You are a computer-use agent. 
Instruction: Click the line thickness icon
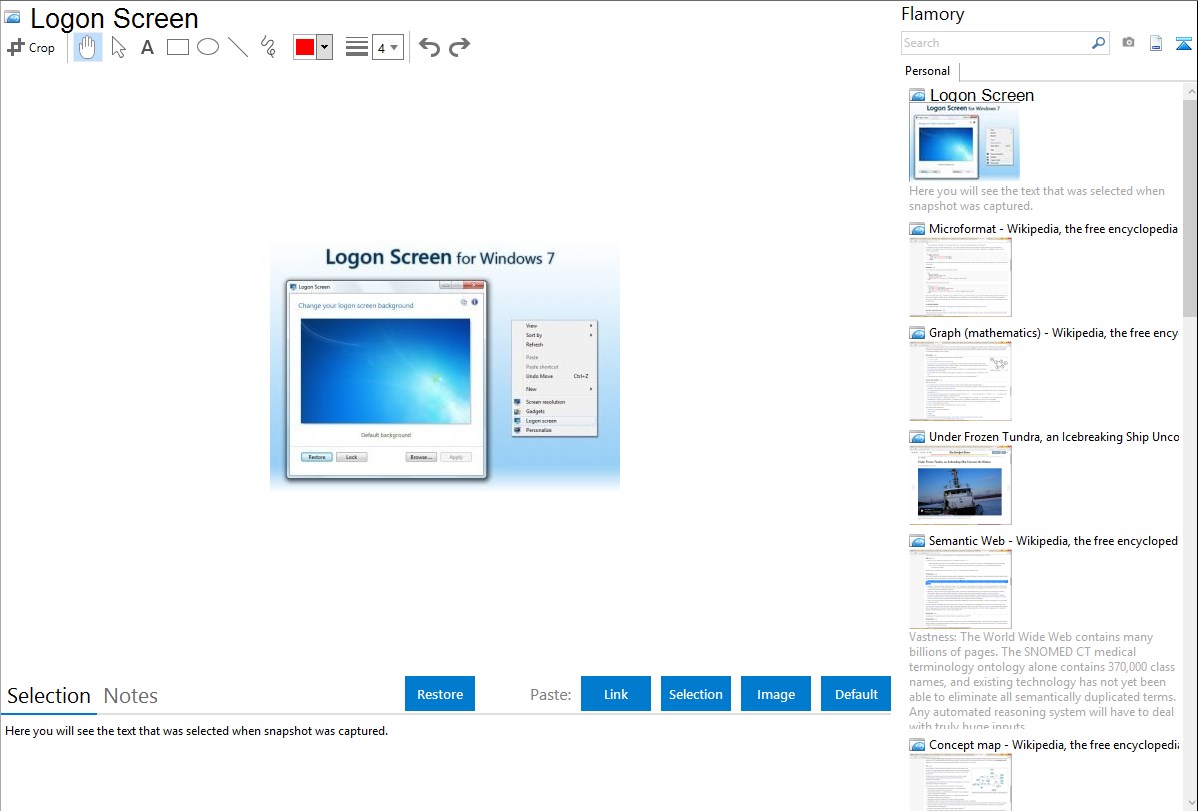pos(357,47)
